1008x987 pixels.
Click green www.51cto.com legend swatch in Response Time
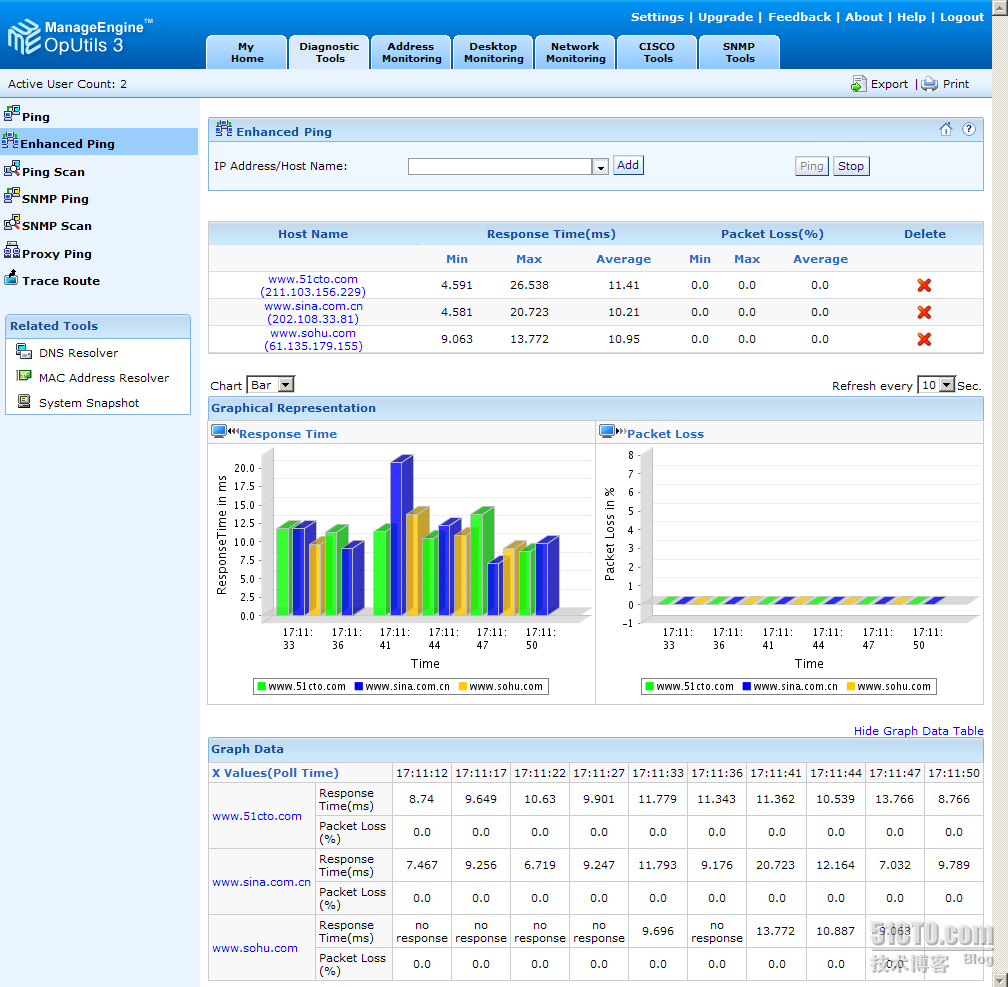[x=262, y=687]
